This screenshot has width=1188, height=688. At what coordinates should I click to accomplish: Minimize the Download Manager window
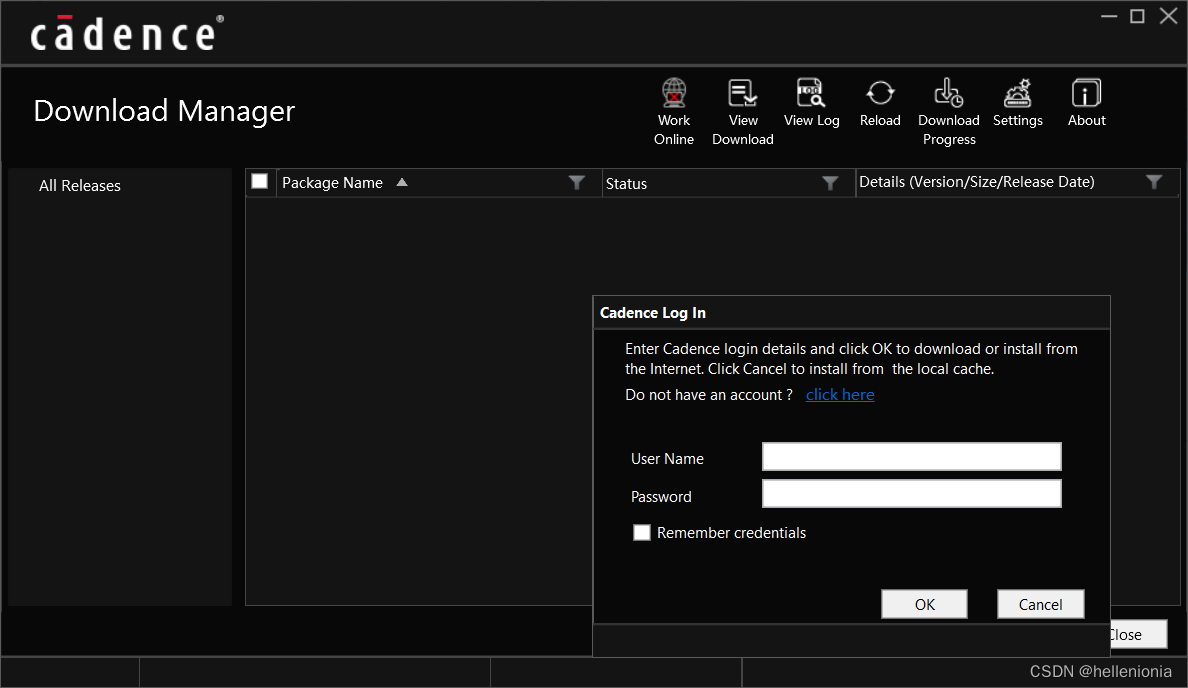[1109, 16]
